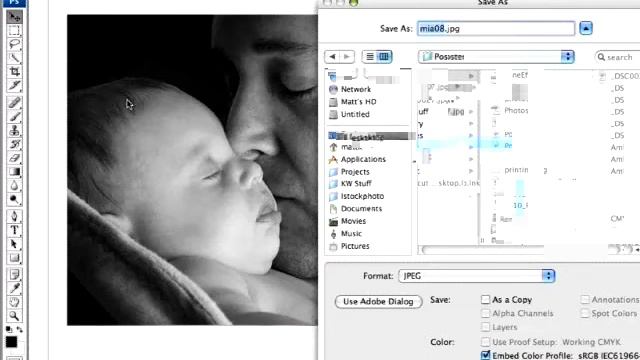Select the Slice tool
The height and width of the screenshot is (360, 640).
point(14,85)
